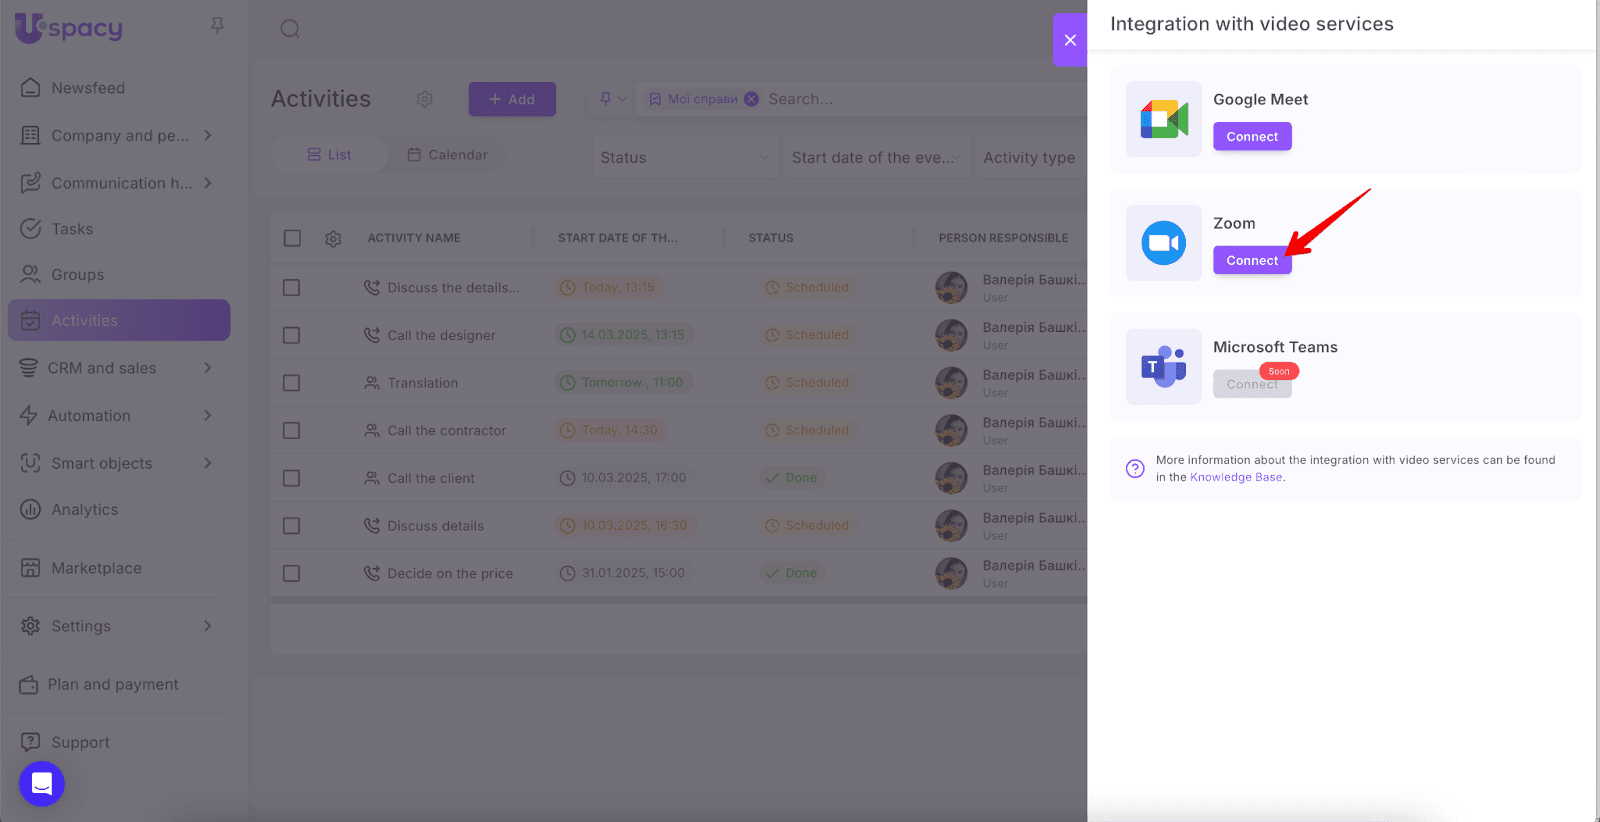
Task: Open the Discuss the details... activity
Action: [454, 288]
